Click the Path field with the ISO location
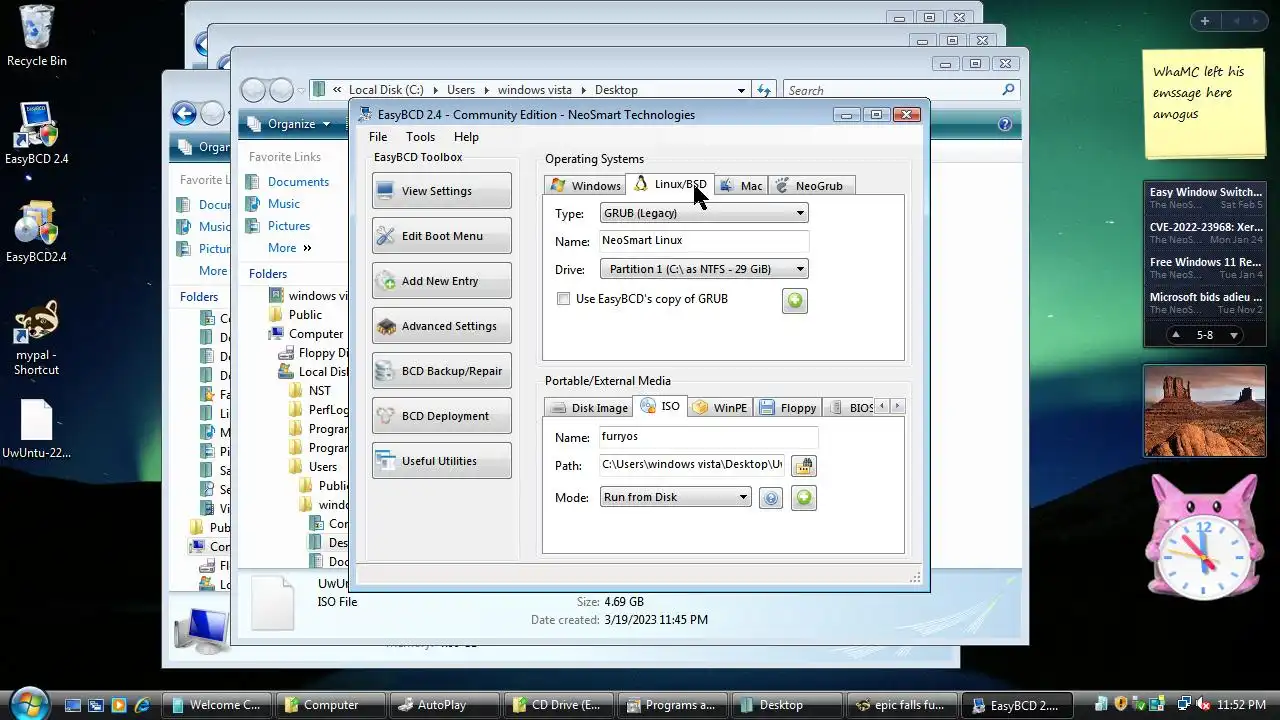1280x720 pixels. [692, 464]
